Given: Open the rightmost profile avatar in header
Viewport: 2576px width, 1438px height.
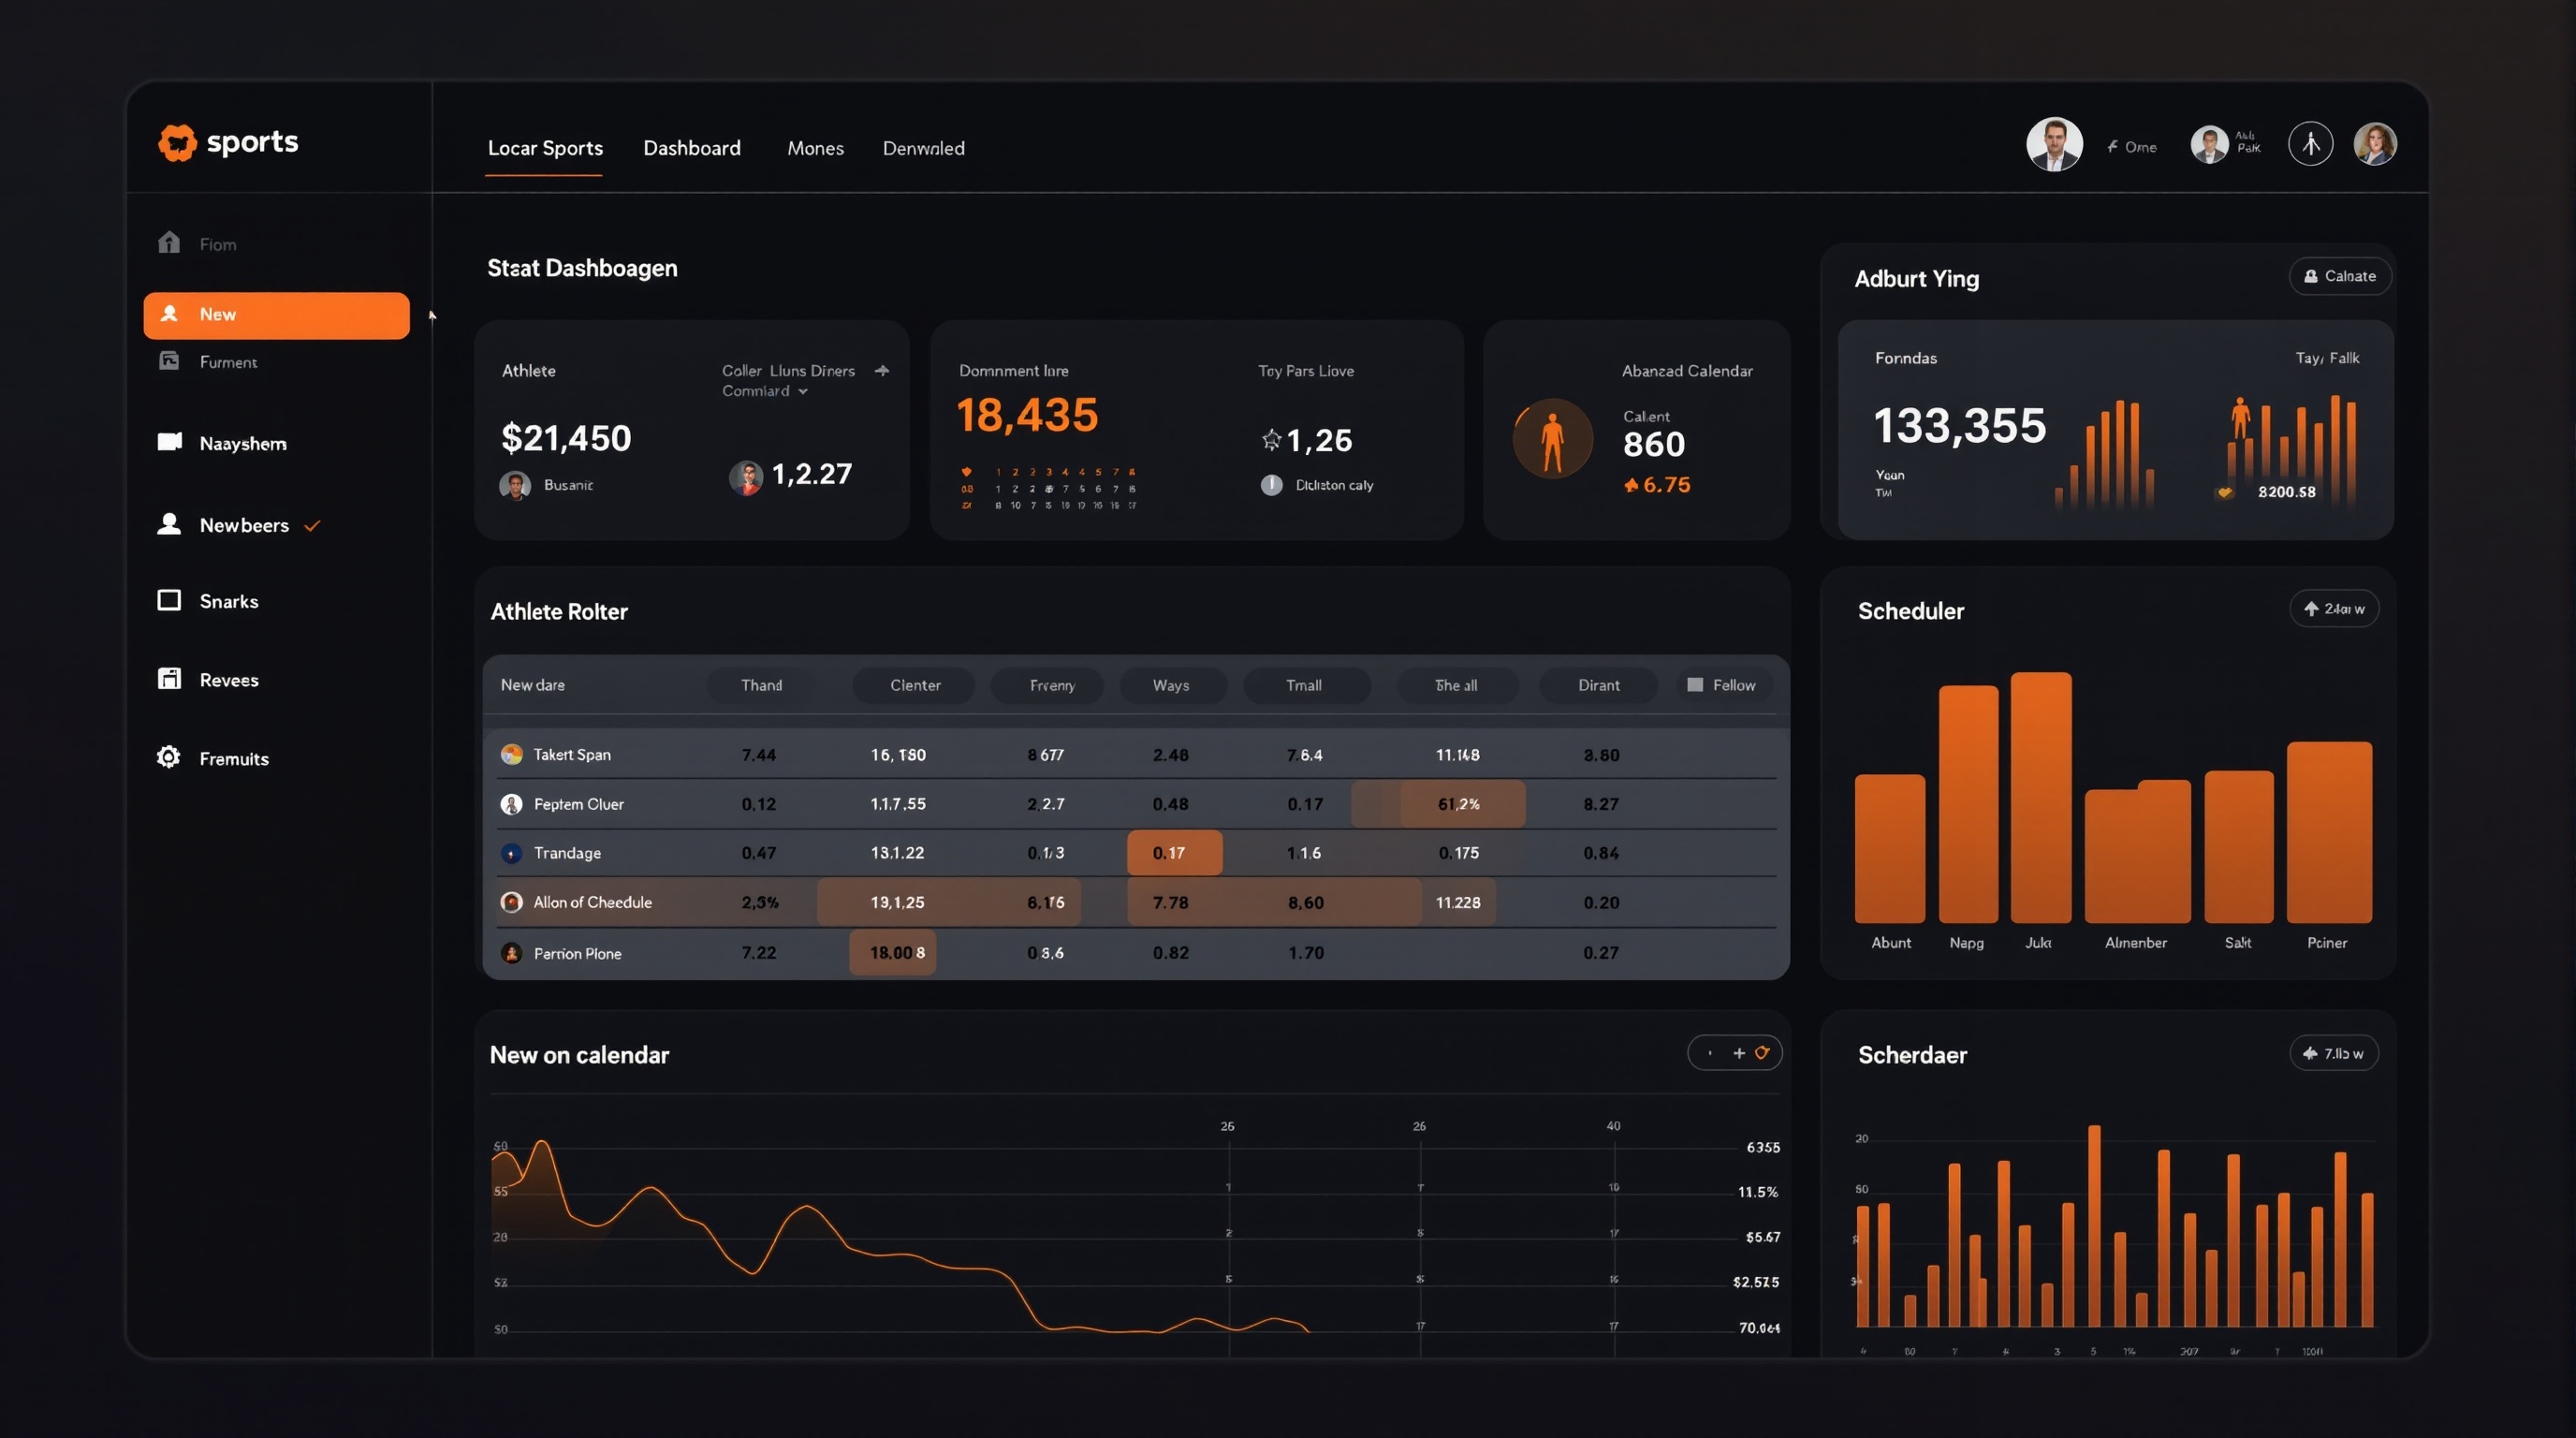Looking at the screenshot, I should click(x=2375, y=144).
